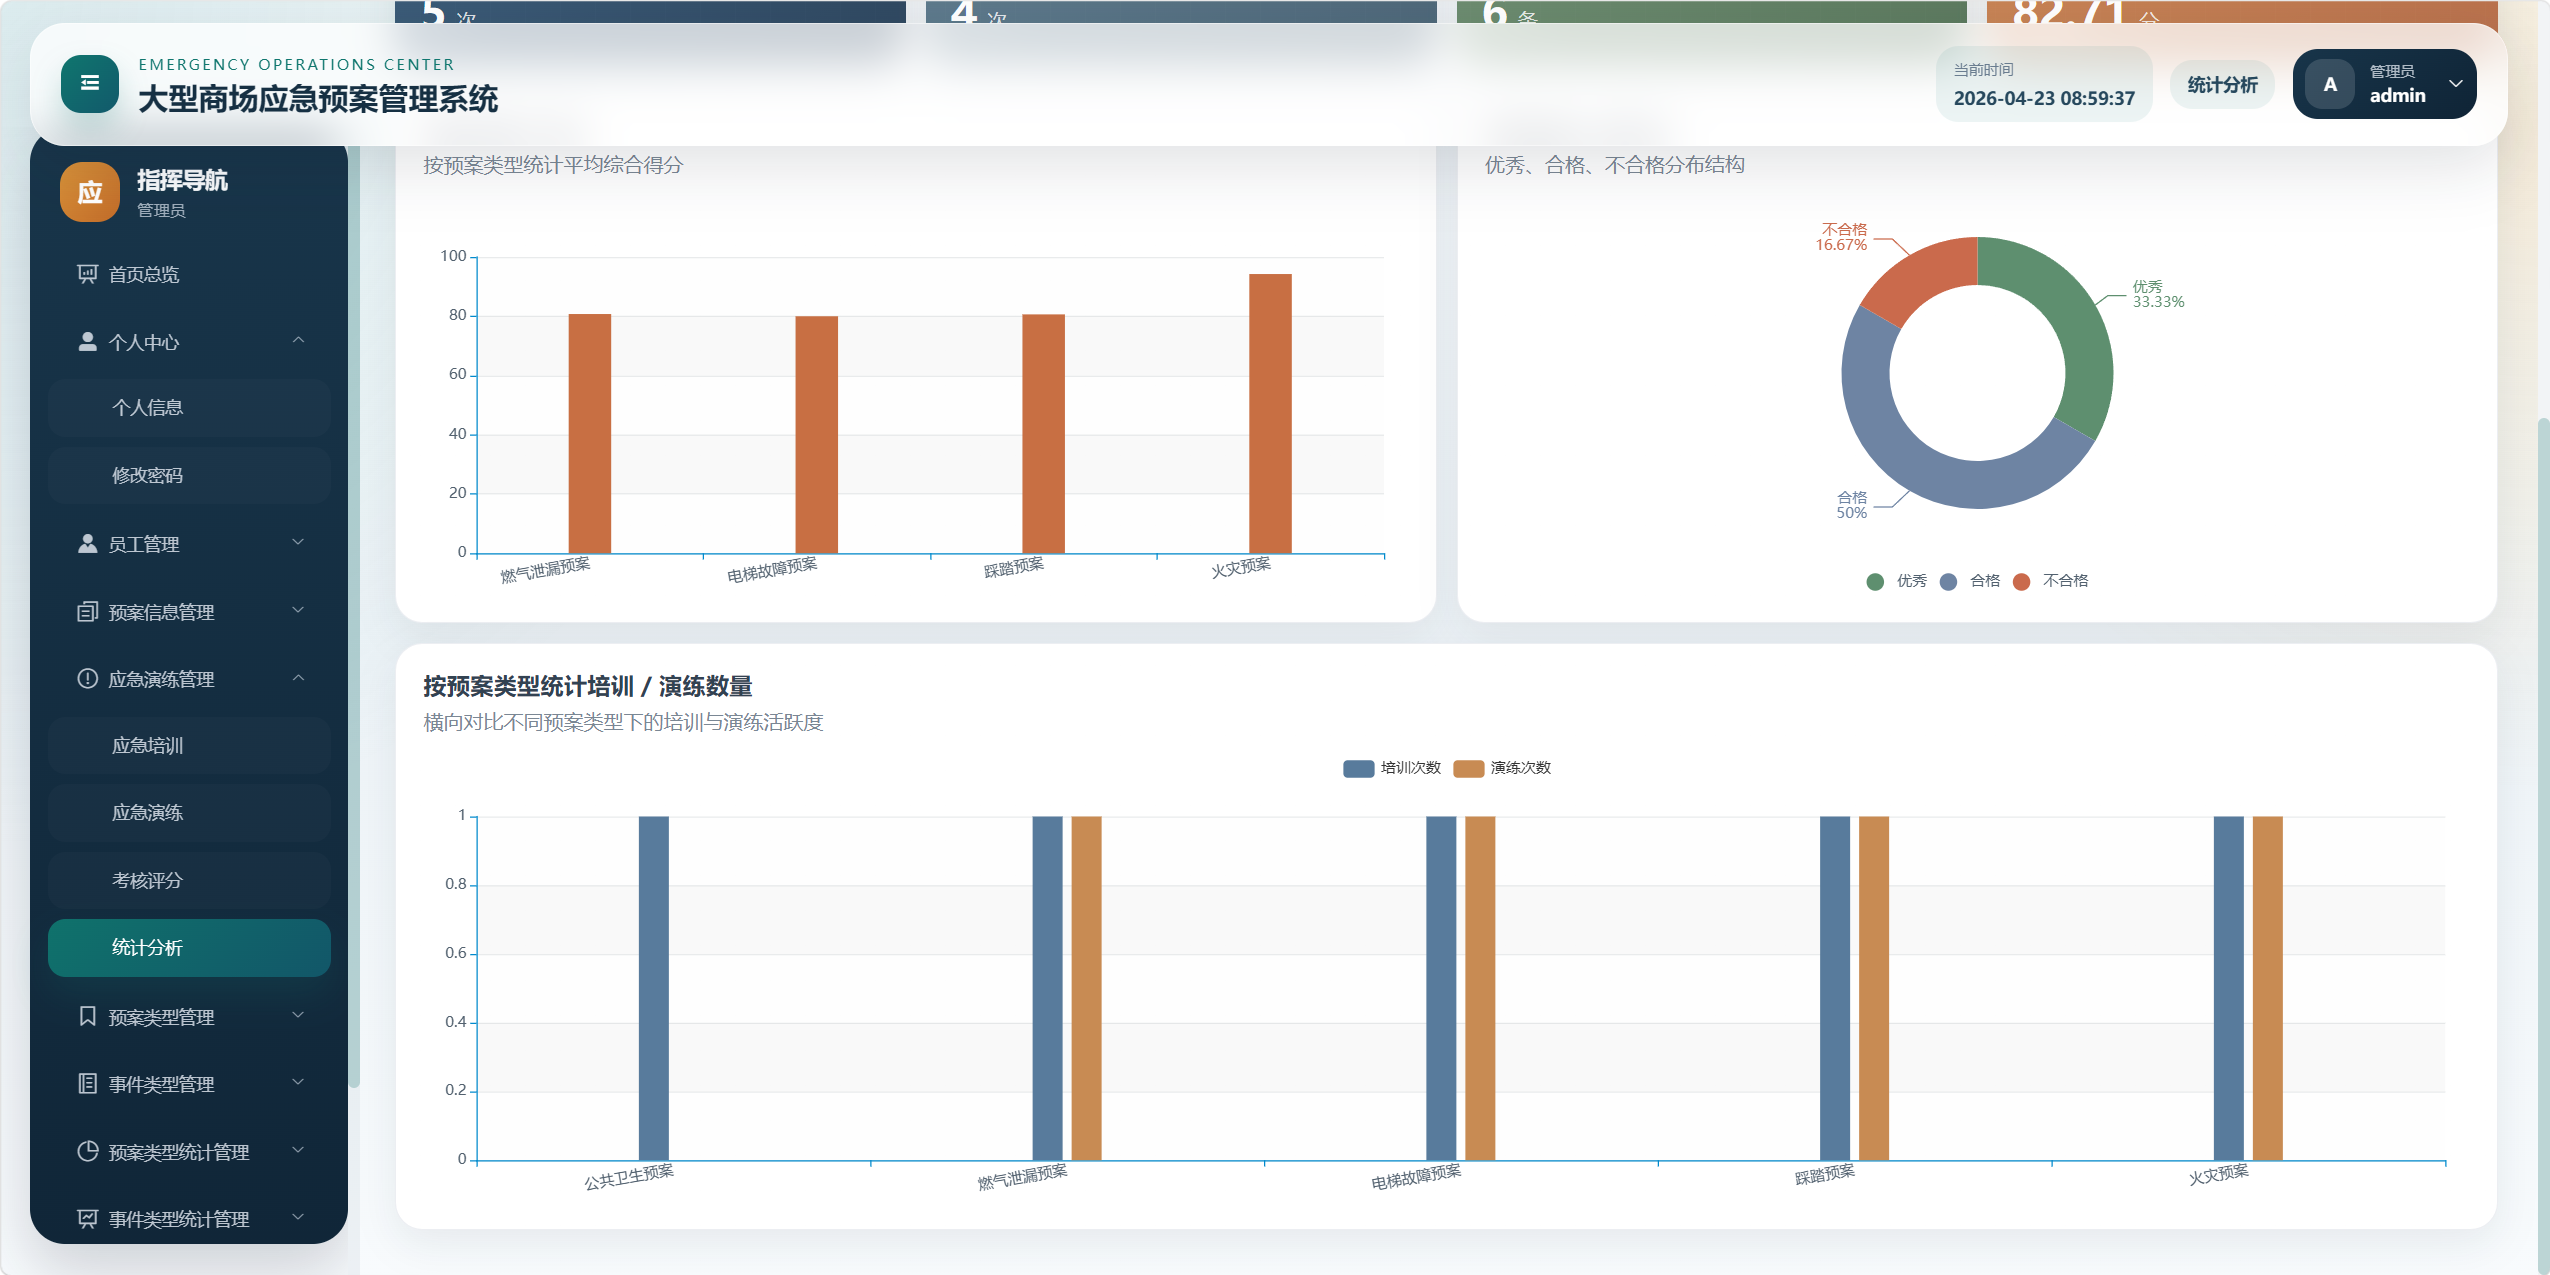Click the hamburger menu toggle icon
The height and width of the screenshot is (1275, 2550).
tap(89, 84)
